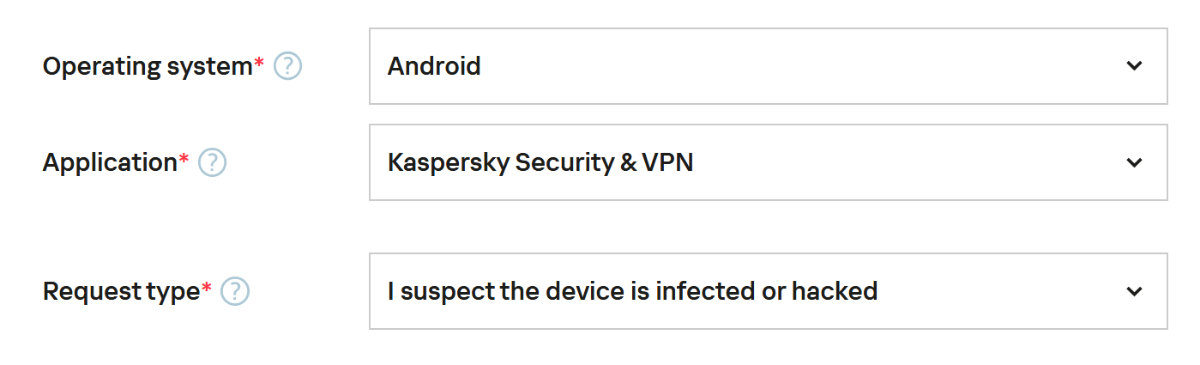Open the Application dropdown list
This screenshot has width=1200, height=365.
click(768, 162)
